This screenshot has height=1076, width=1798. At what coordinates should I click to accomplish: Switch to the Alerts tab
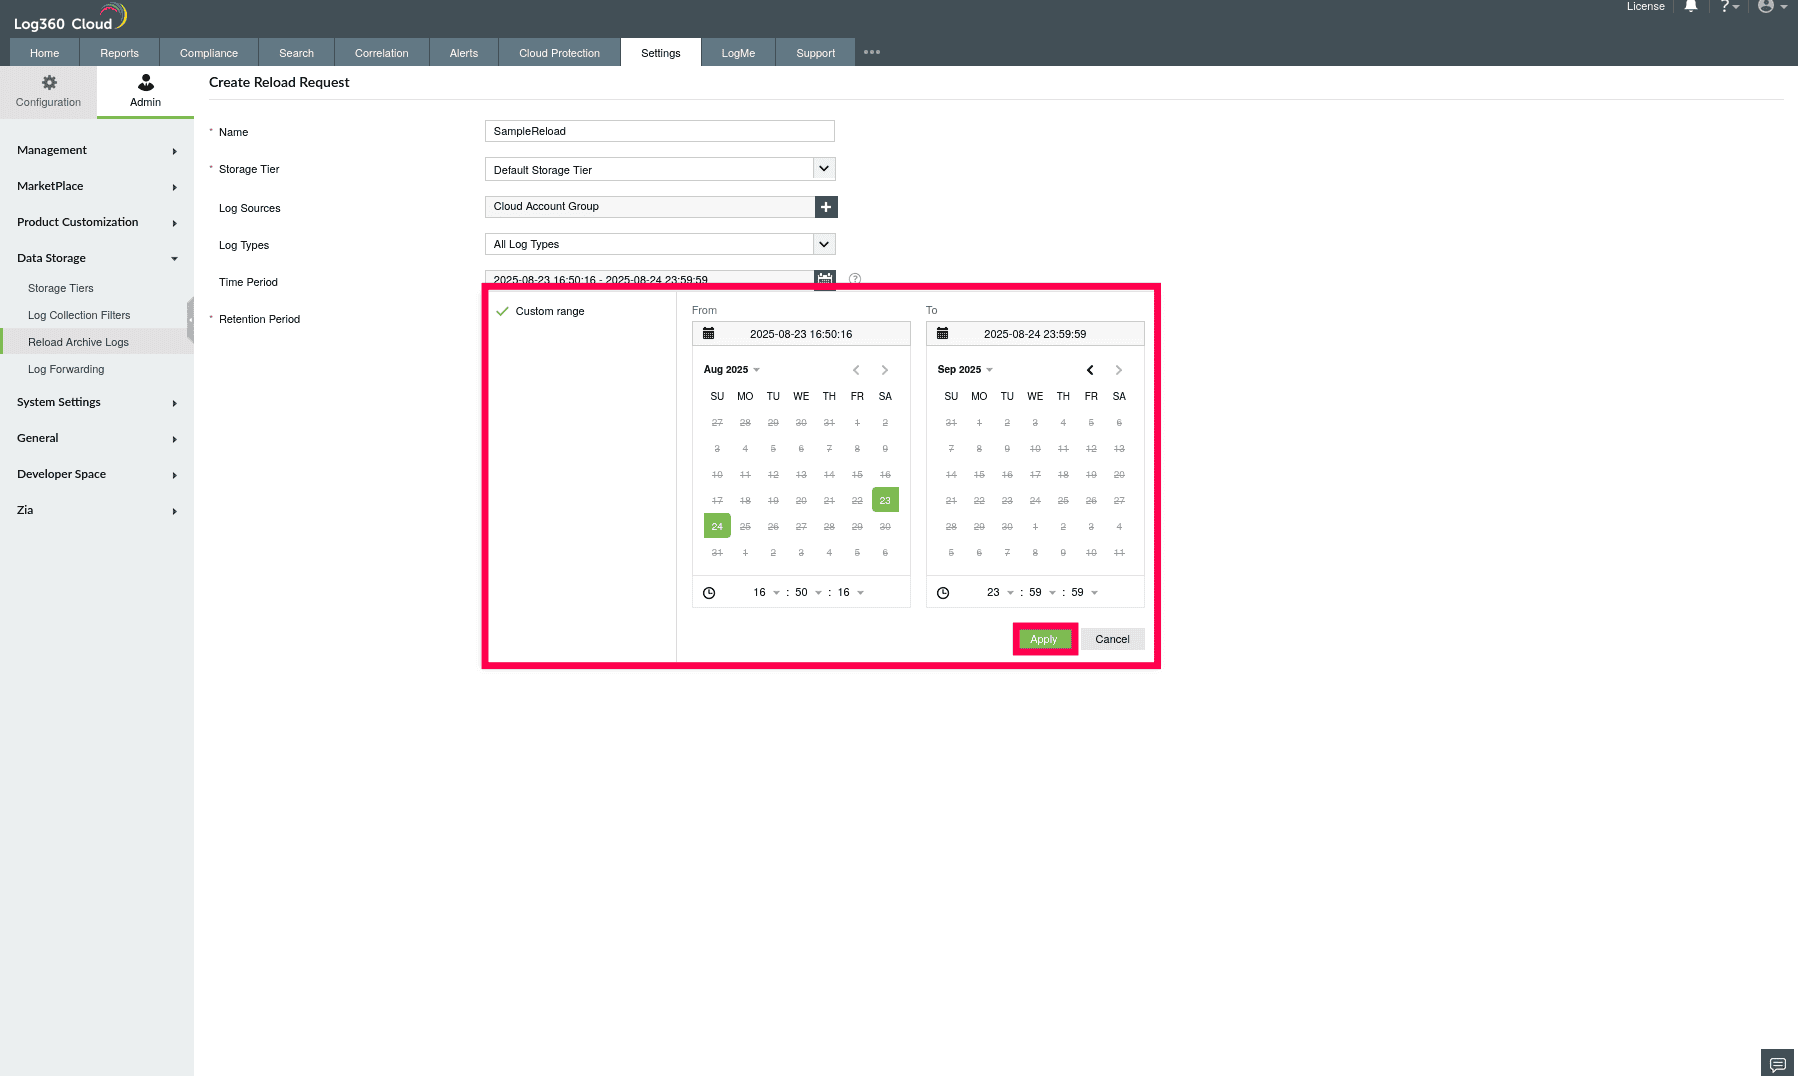click(464, 53)
